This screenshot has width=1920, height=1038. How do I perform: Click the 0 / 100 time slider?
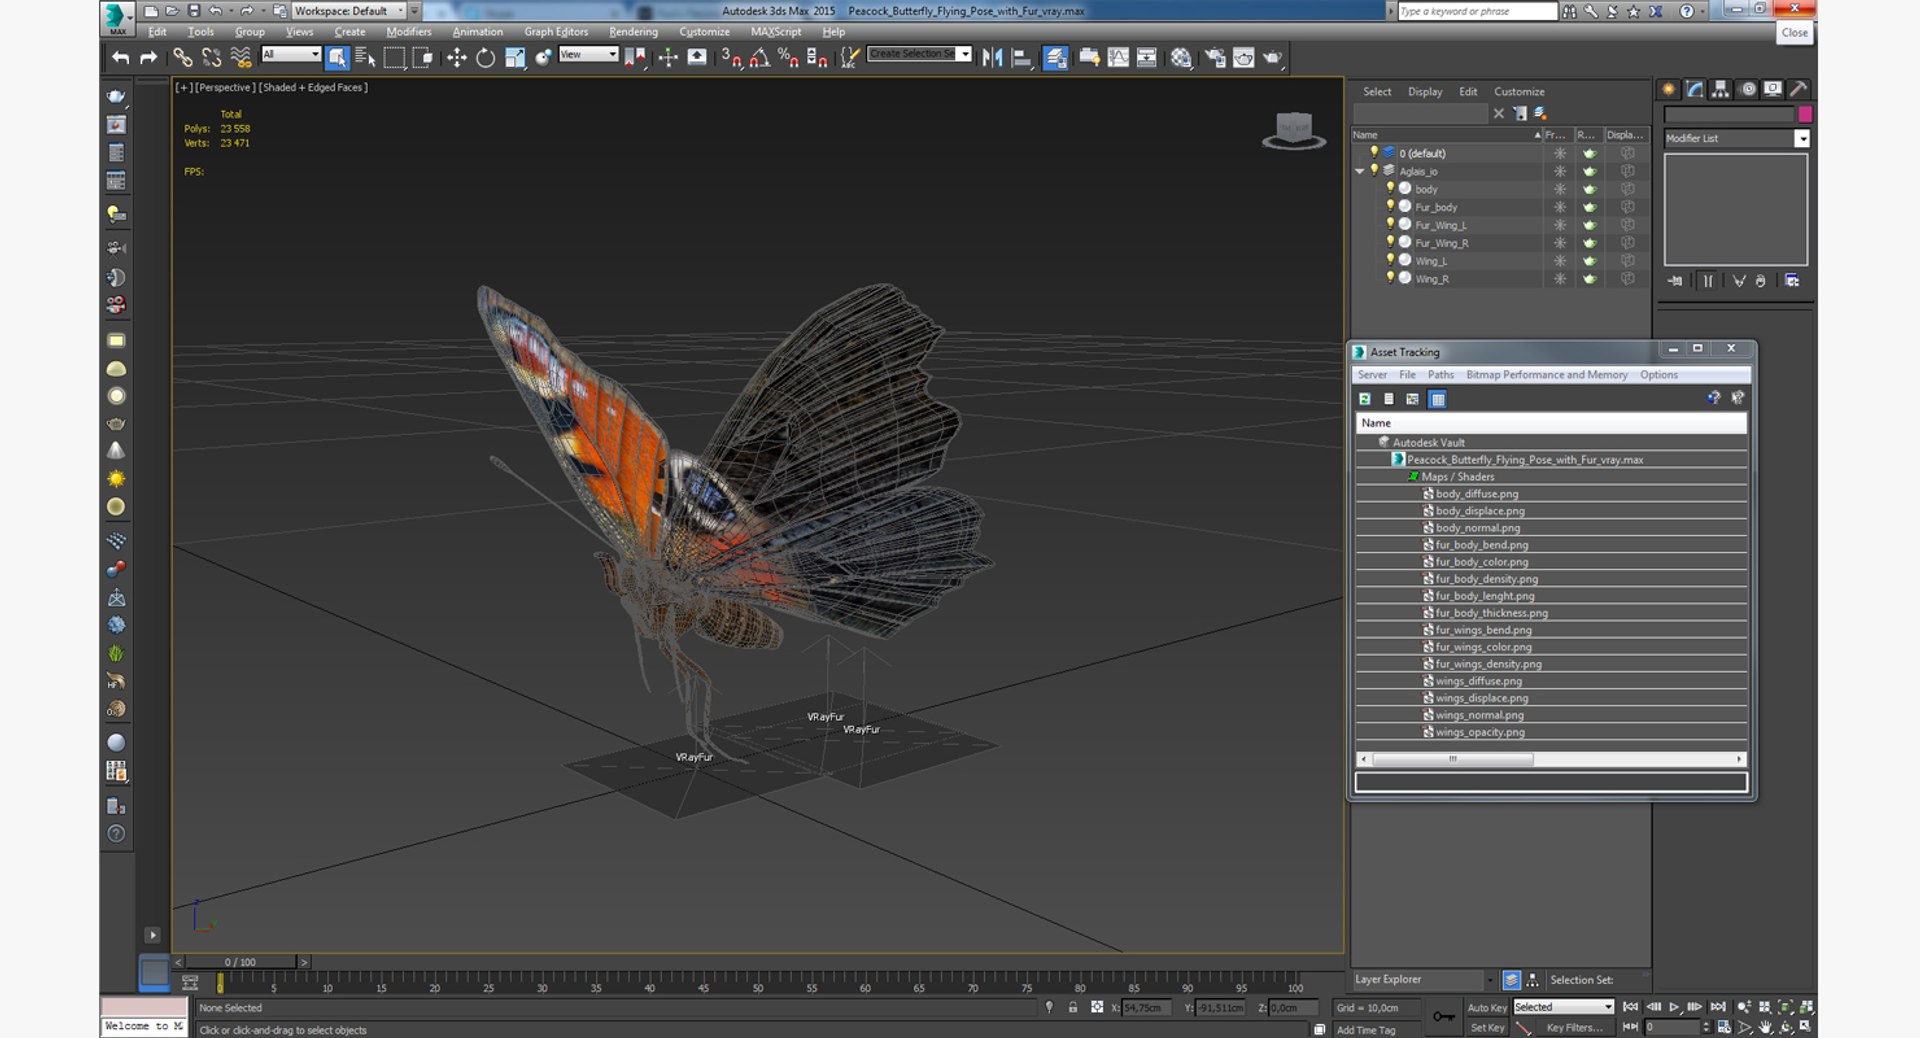point(240,962)
